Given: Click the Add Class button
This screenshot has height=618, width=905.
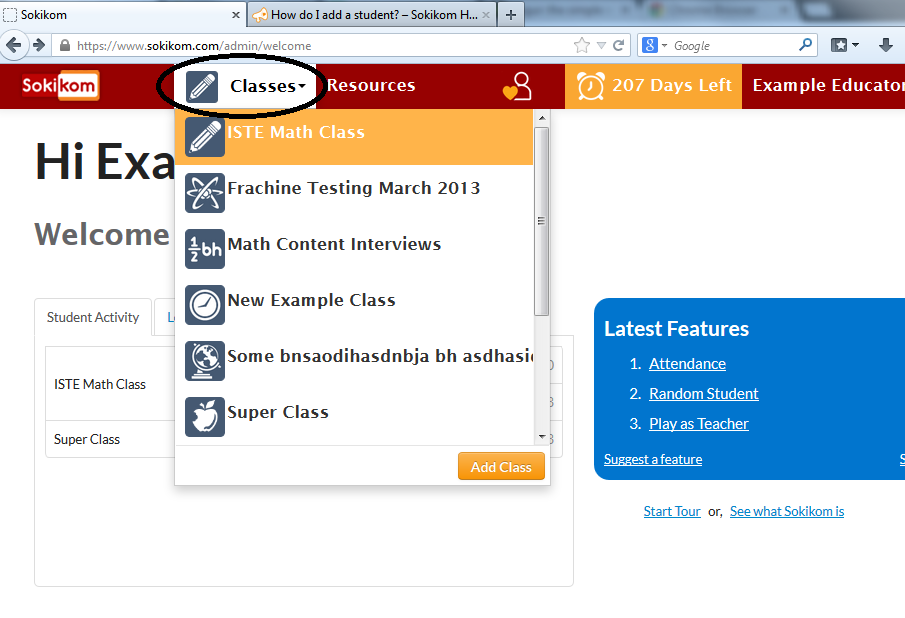Looking at the screenshot, I should click(x=501, y=466).
